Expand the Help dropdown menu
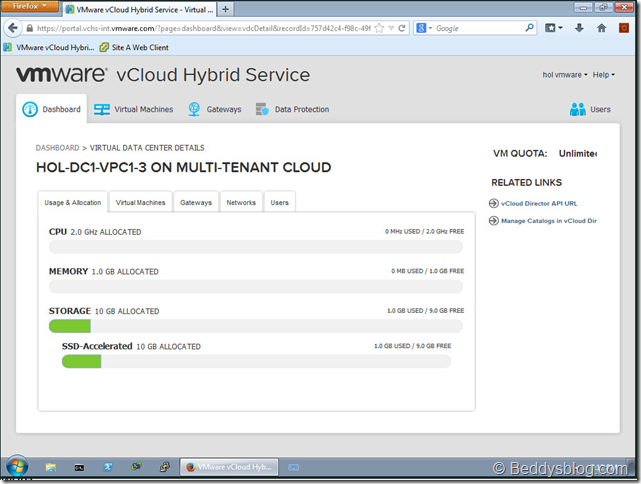641x484 pixels. 603,75
